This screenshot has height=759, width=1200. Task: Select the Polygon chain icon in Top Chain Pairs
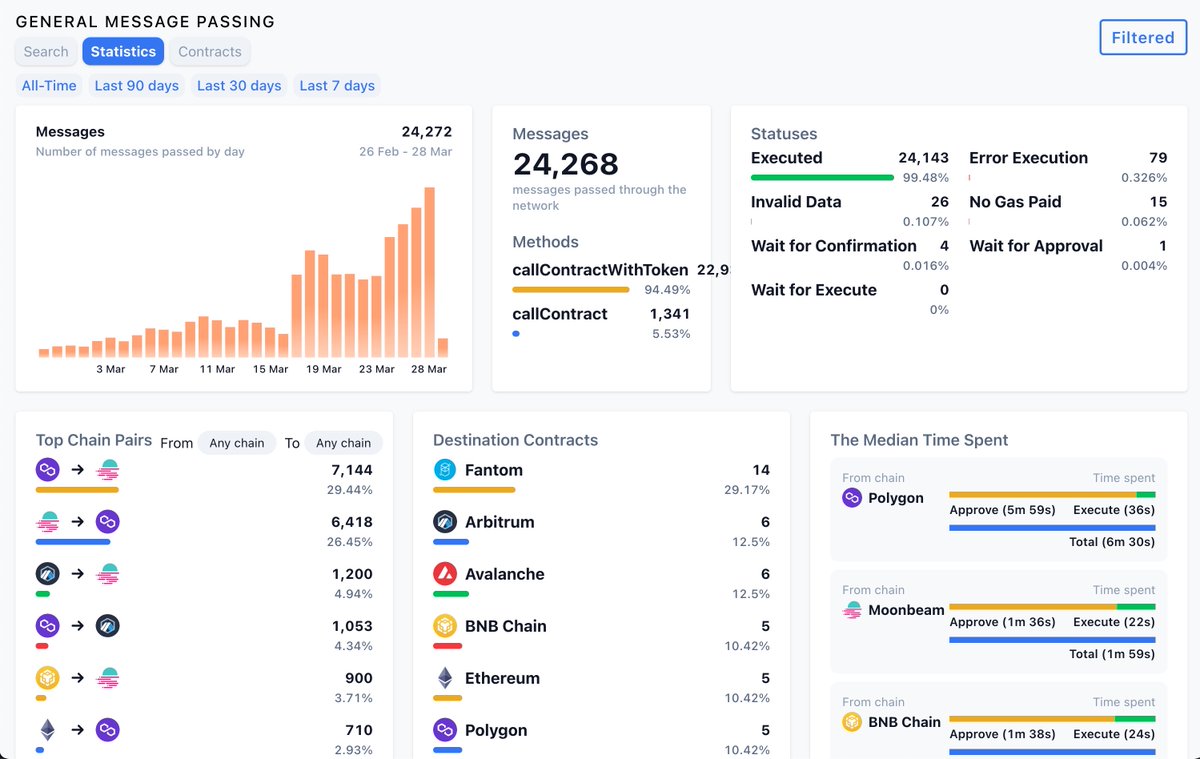(x=47, y=469)
